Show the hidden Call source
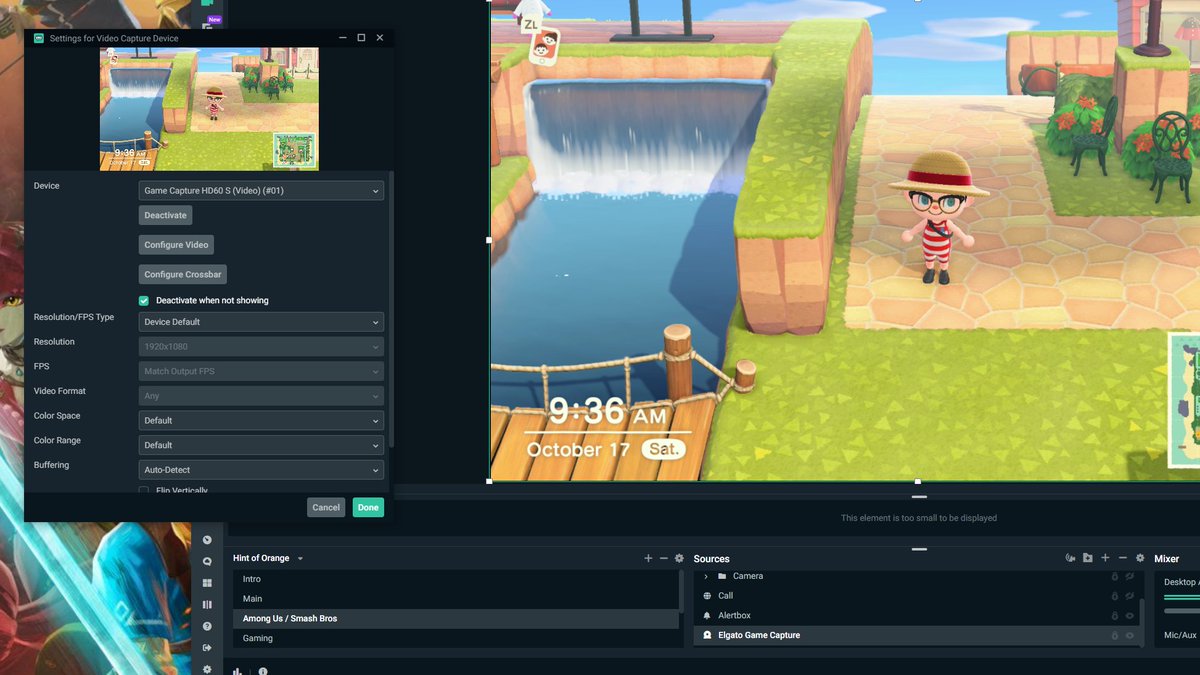Viewport: 1200px width, 675px height. [1130, 596]
